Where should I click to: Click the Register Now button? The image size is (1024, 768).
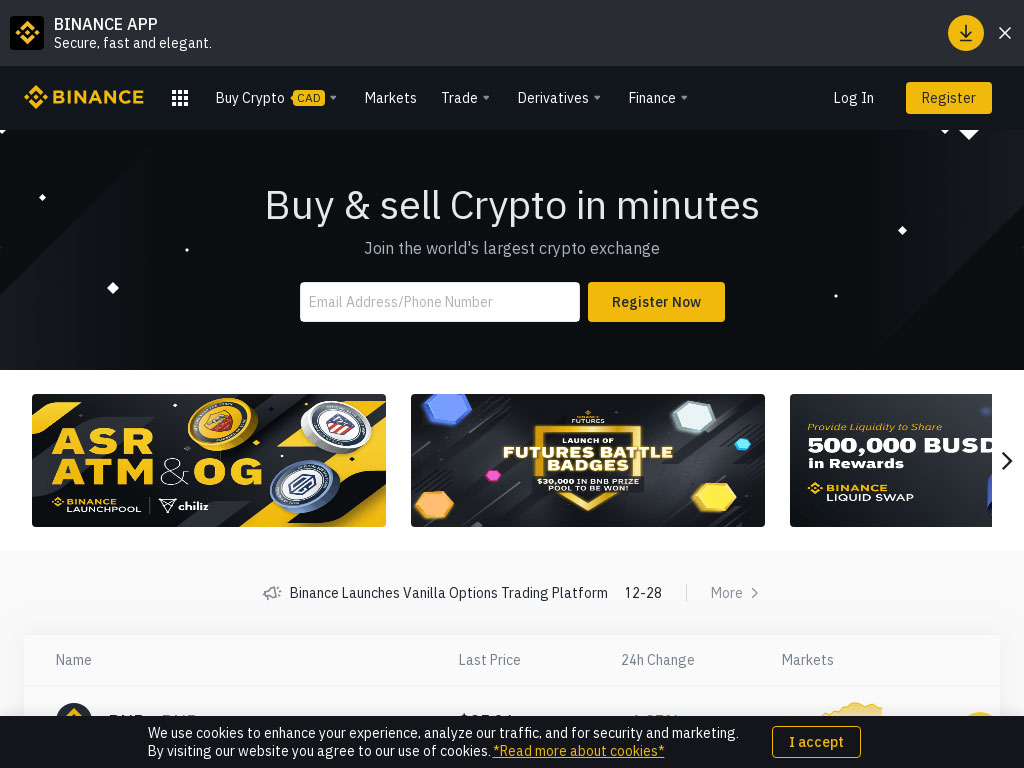click(x=656, y=302)
